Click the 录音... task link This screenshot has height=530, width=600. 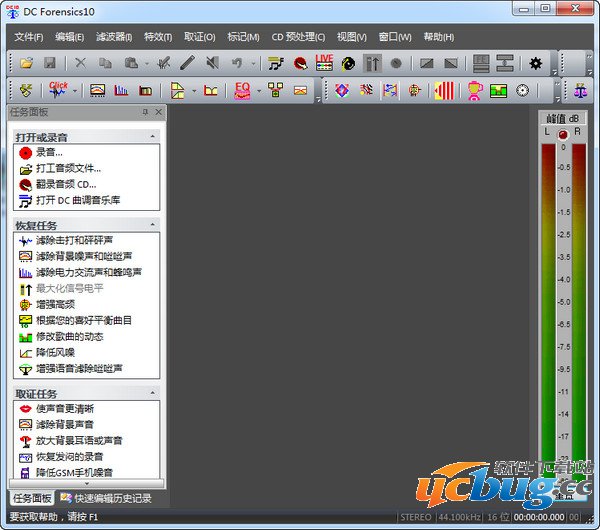[x=49, y=152]
